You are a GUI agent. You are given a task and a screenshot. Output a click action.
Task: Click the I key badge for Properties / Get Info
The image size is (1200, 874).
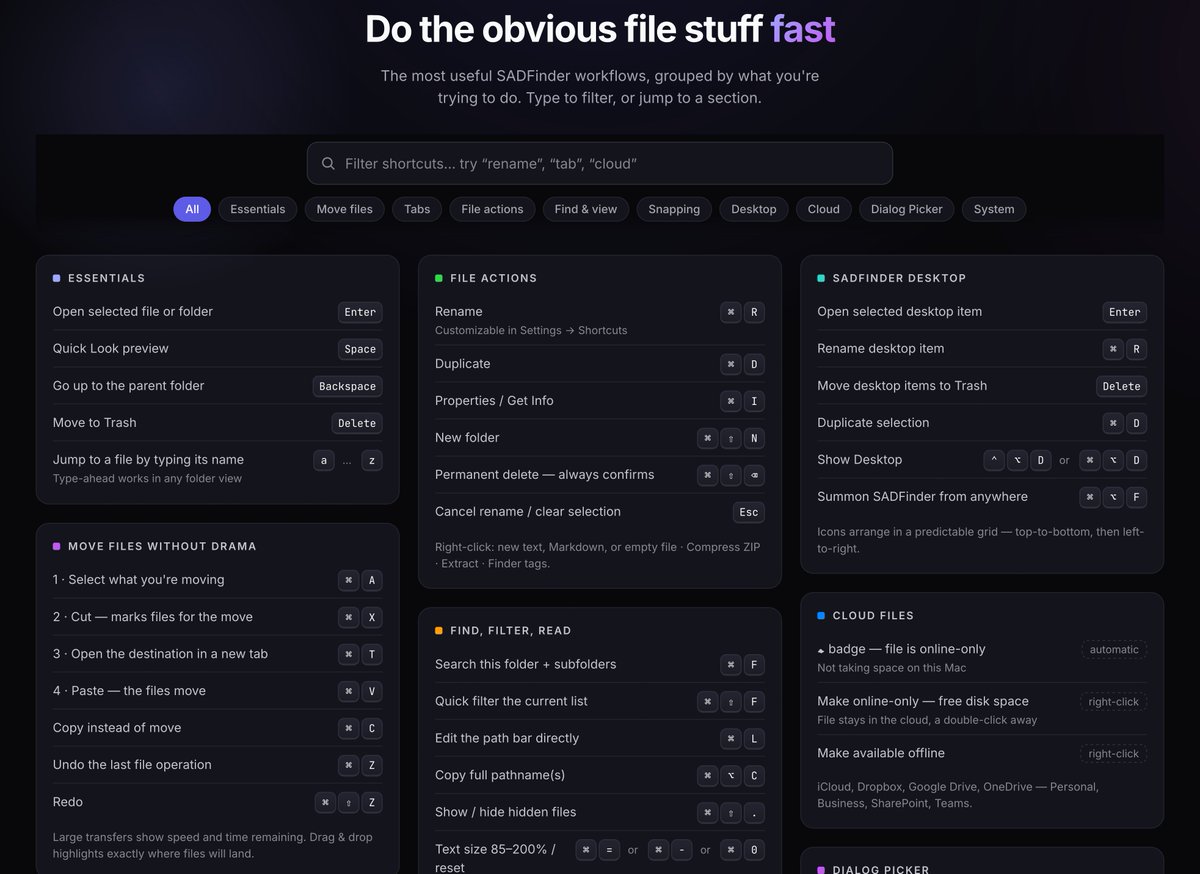[x=754, y=401]
